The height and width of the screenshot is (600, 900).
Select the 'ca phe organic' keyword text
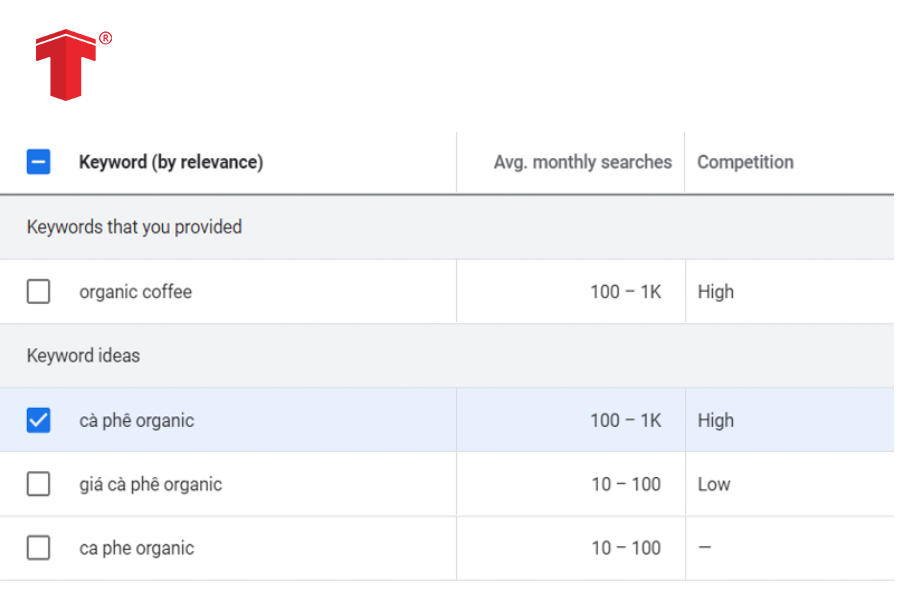(137, 548)
